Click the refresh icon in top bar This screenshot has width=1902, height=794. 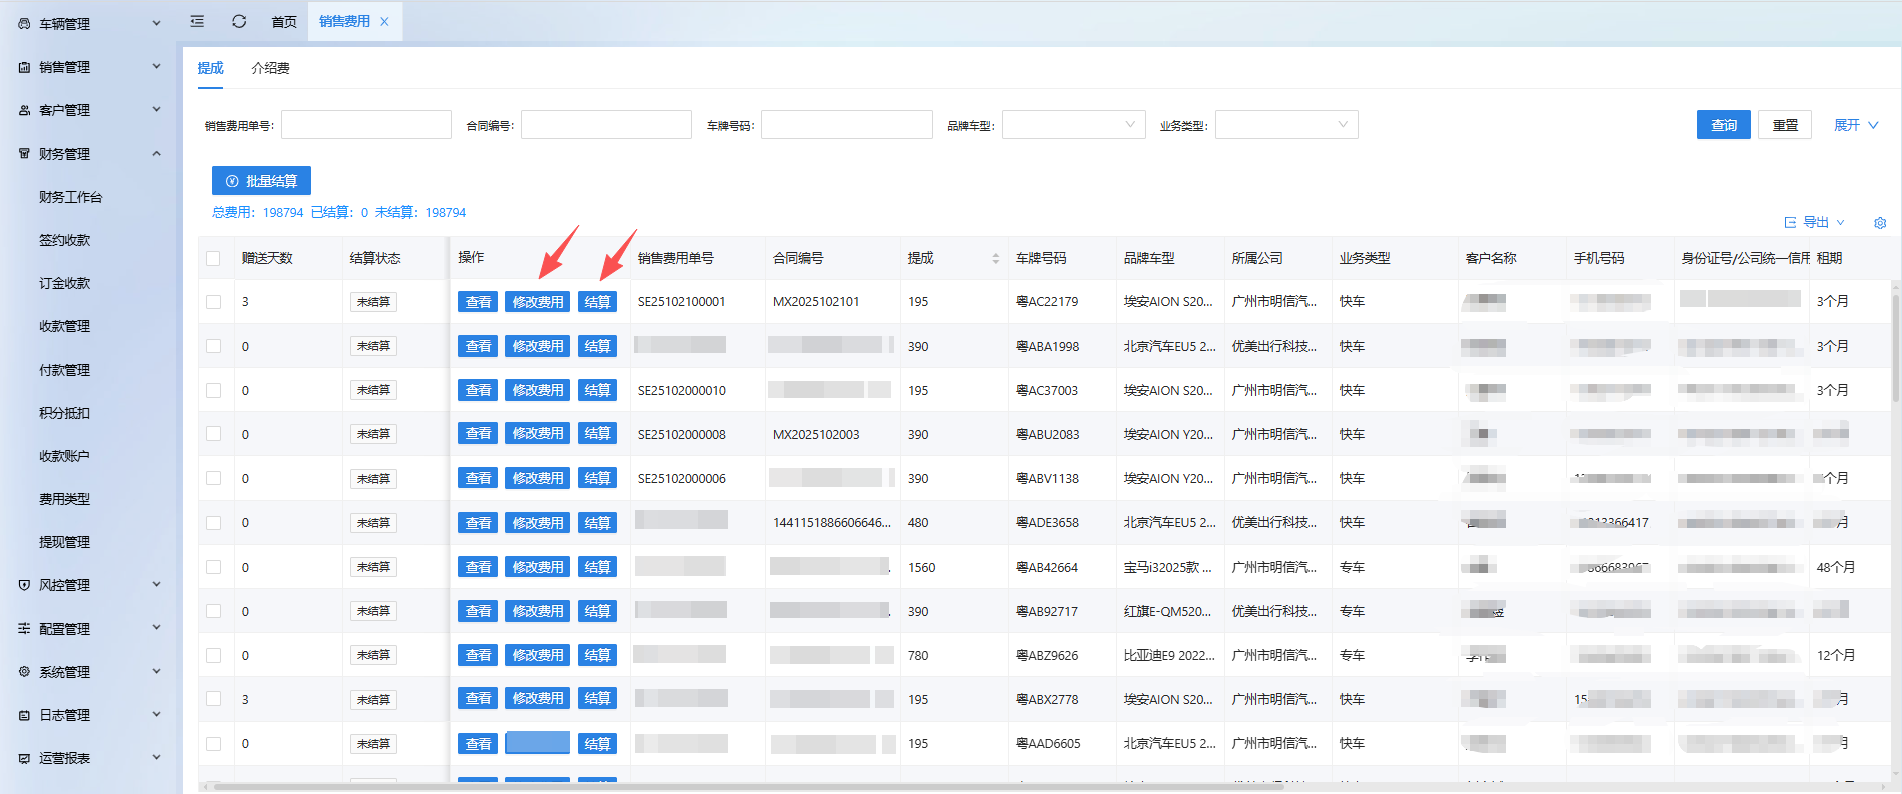pos(239,21)
